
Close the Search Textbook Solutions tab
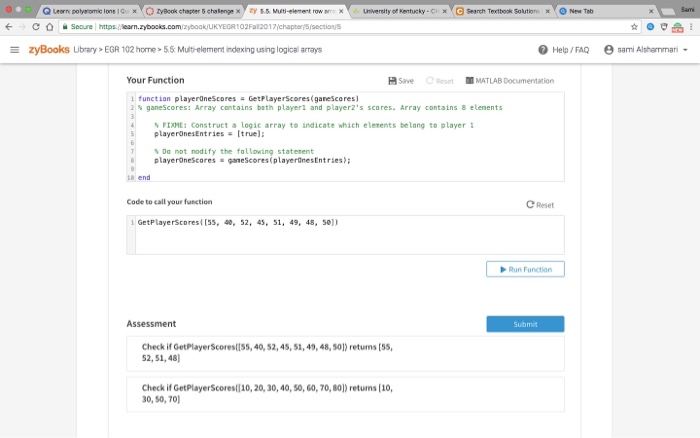[548, 11]
